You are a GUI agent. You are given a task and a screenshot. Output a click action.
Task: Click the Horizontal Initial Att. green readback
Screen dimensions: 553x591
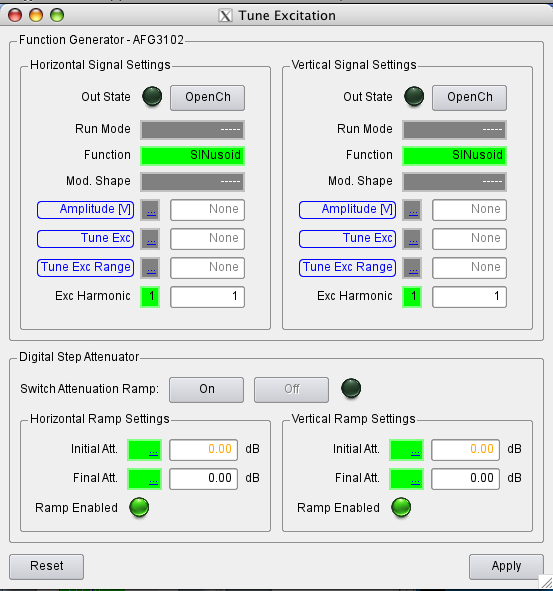coord(144,450)
